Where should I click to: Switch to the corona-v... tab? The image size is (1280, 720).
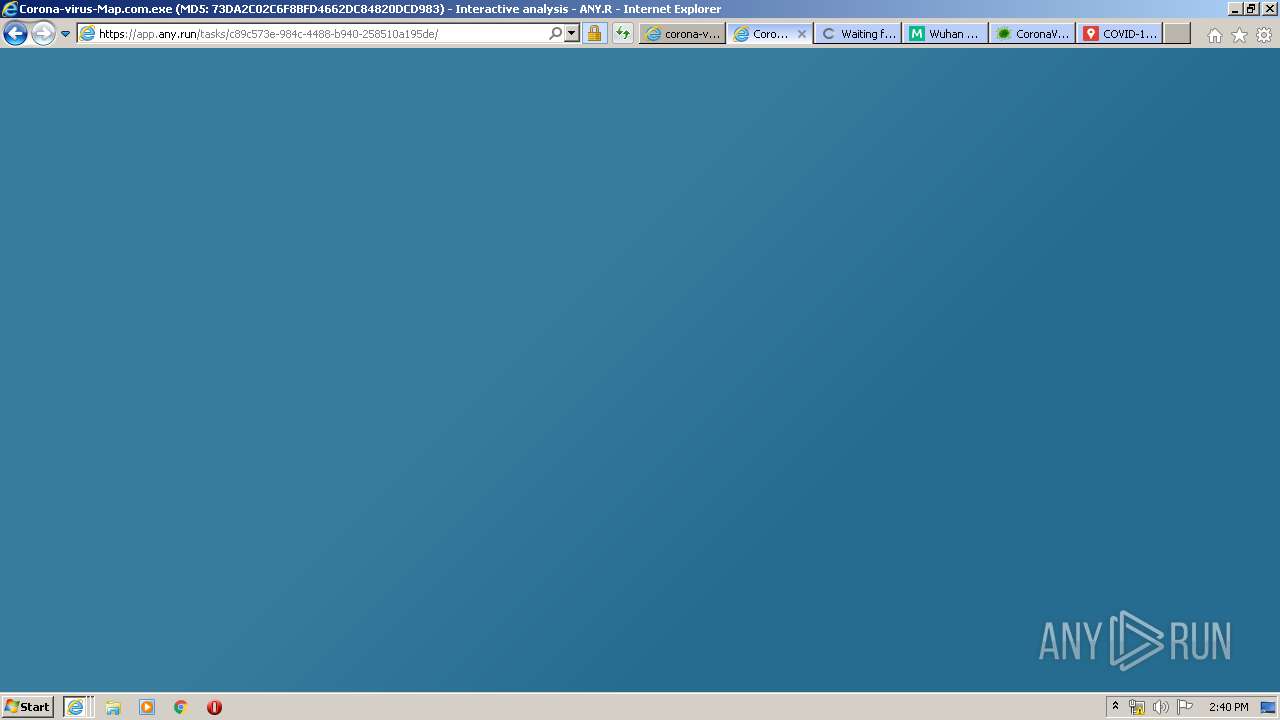tap(683, 34)
